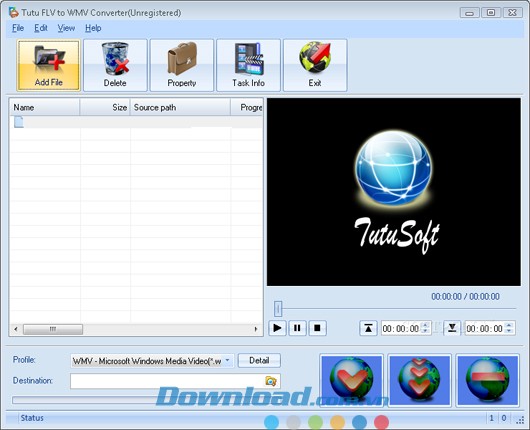Sort list by the Size column header
This screenshot has height=430, width=530.
click(105, 108)
